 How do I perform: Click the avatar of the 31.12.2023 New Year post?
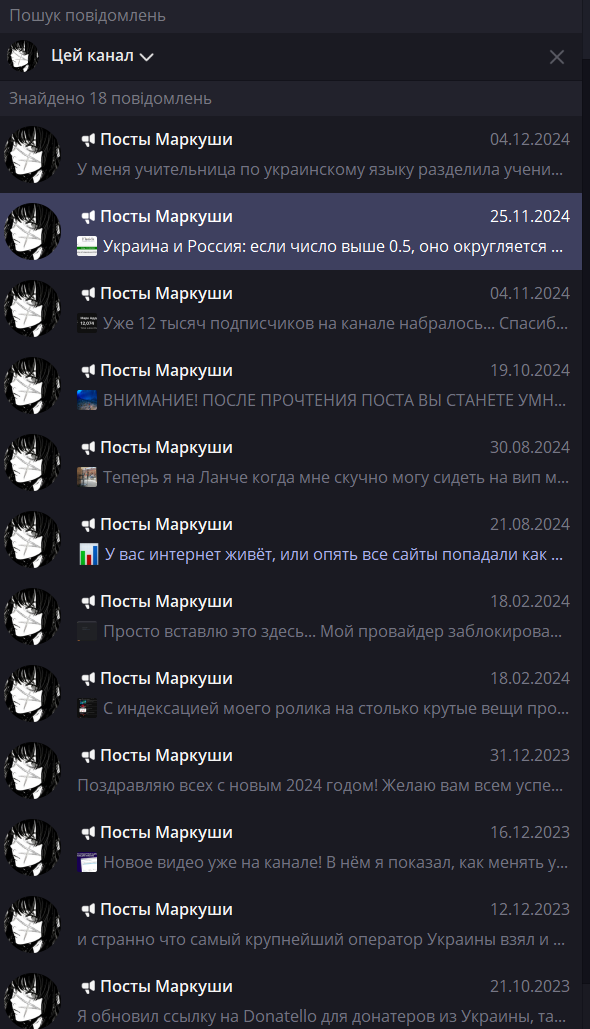coord(32,770)
